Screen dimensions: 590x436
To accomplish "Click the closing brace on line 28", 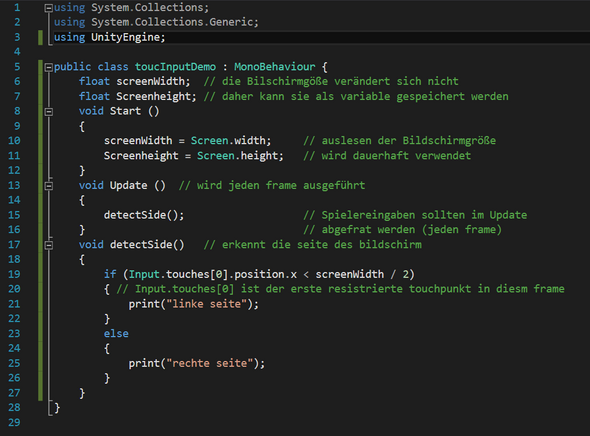I will (x=57, y=408).
